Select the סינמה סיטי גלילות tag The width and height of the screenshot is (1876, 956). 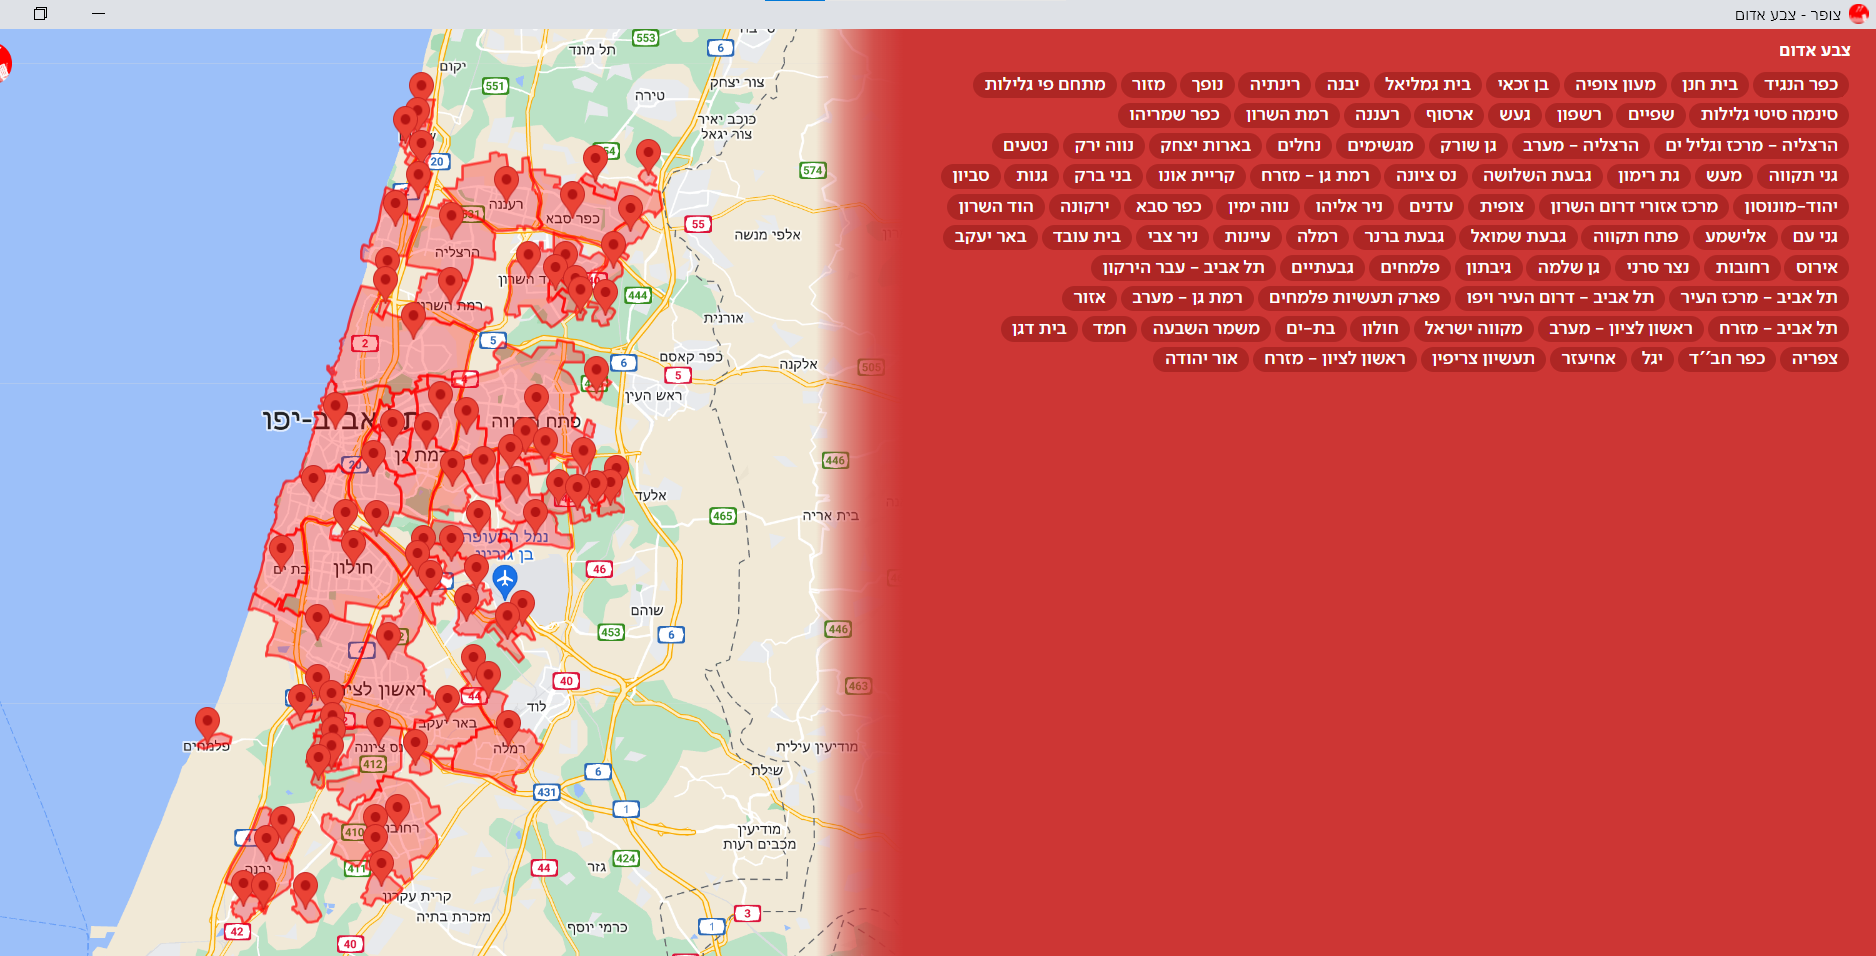[1769, 115]
